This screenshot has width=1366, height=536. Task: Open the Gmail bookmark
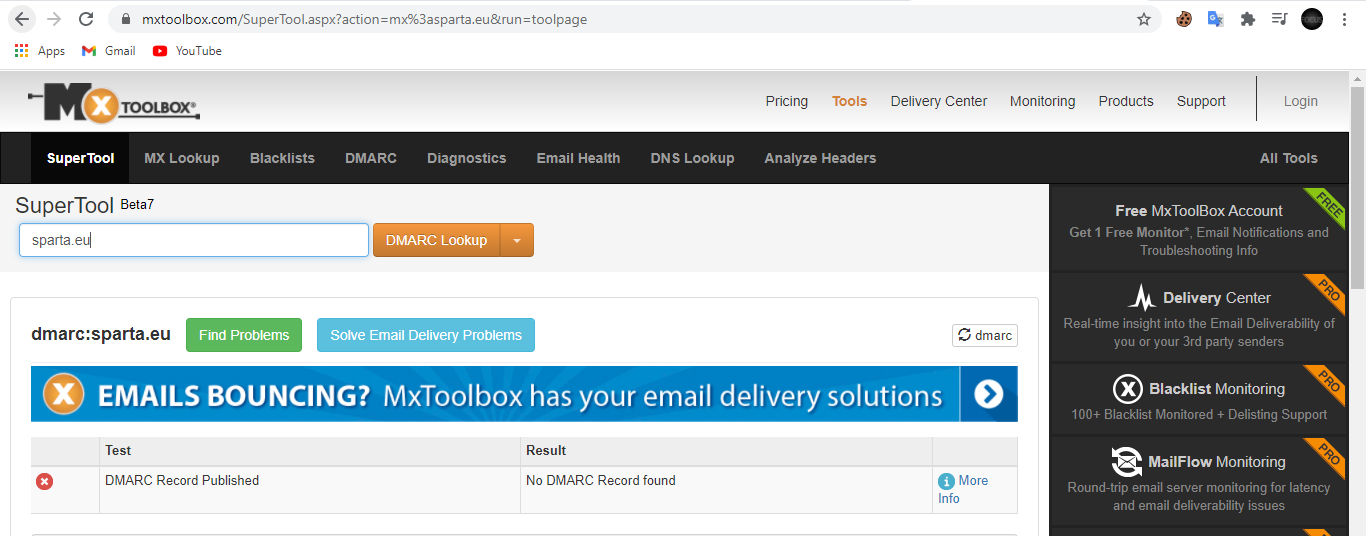[108, 51]
